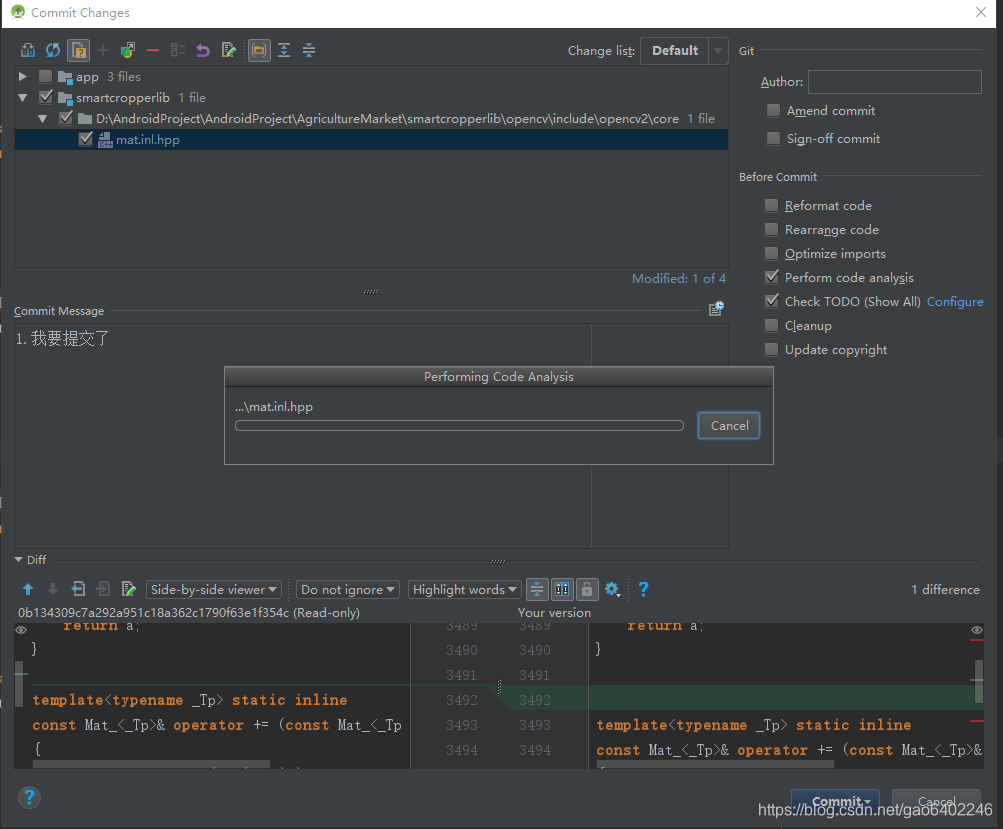Screen dimensions: 1003x829
Task: Go to next difference arrow
Action: point(53,589)
